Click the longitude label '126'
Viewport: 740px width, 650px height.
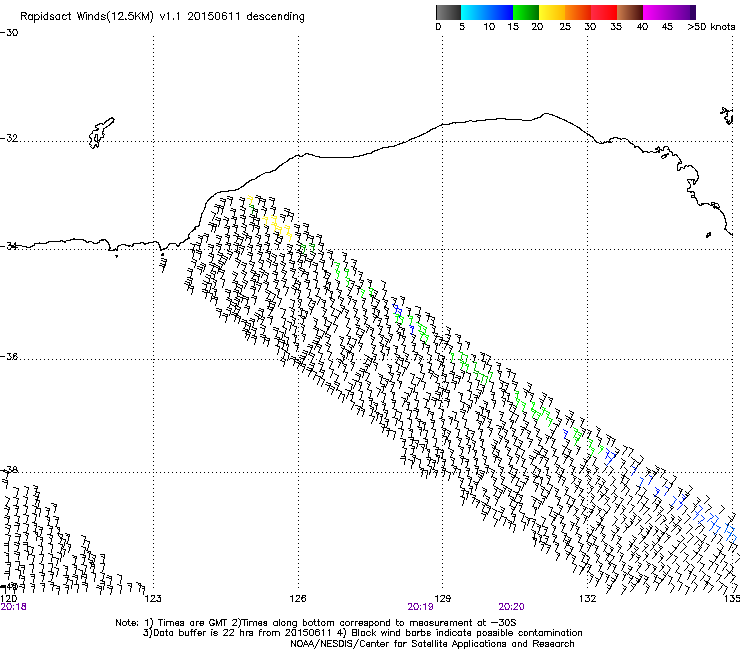[298, 599]
